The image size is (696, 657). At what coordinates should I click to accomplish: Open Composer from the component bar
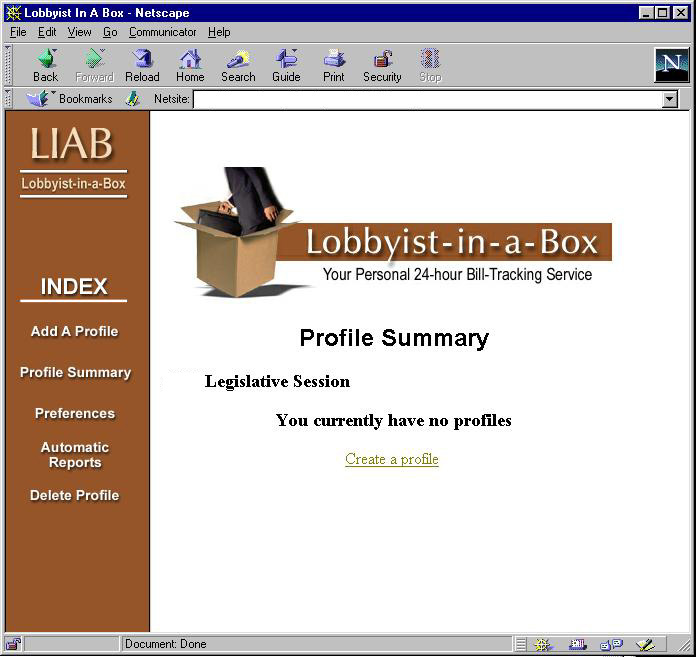(x=645, y=644)
